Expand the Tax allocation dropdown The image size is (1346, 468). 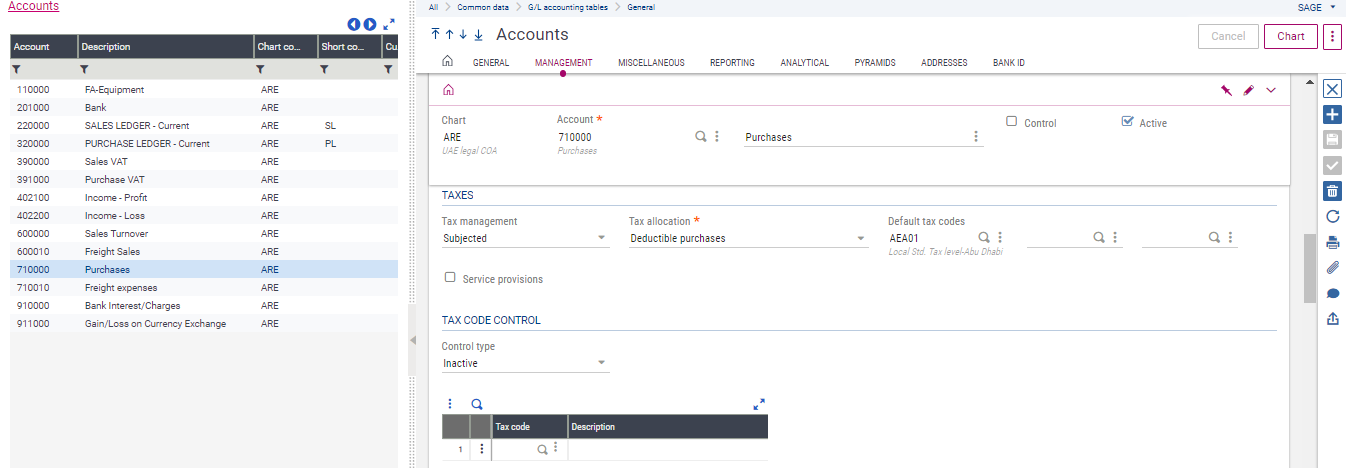[x=861, y=239]
